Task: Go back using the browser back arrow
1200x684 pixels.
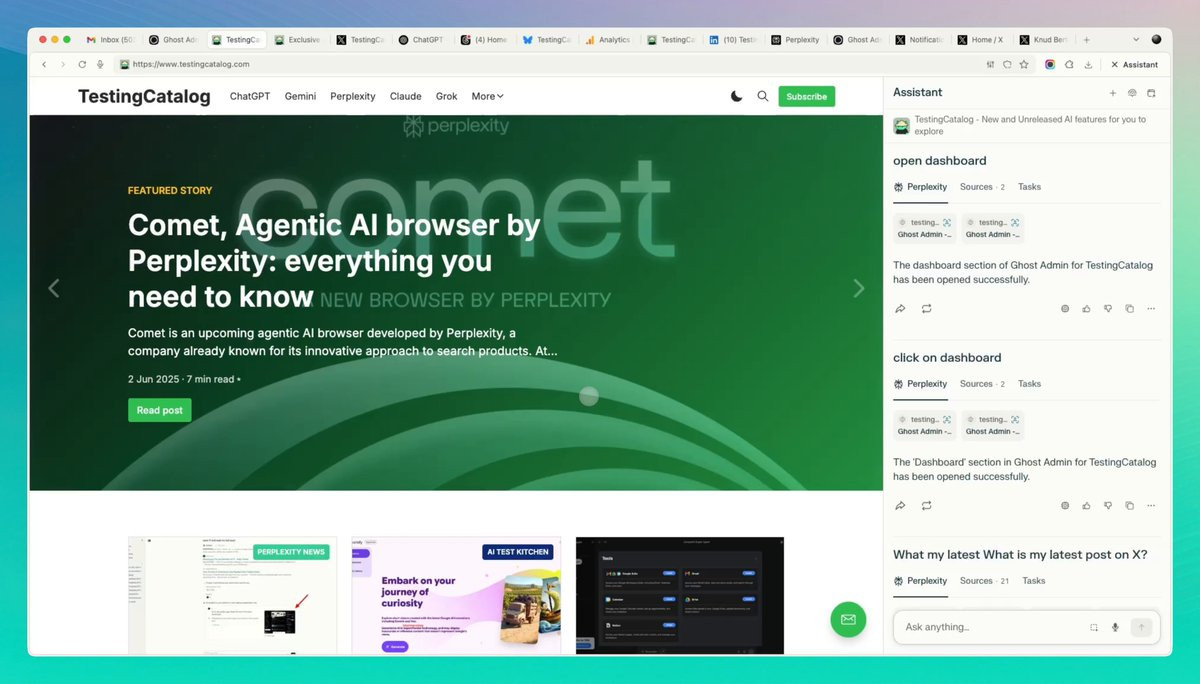Action: (x=44, y=64)
